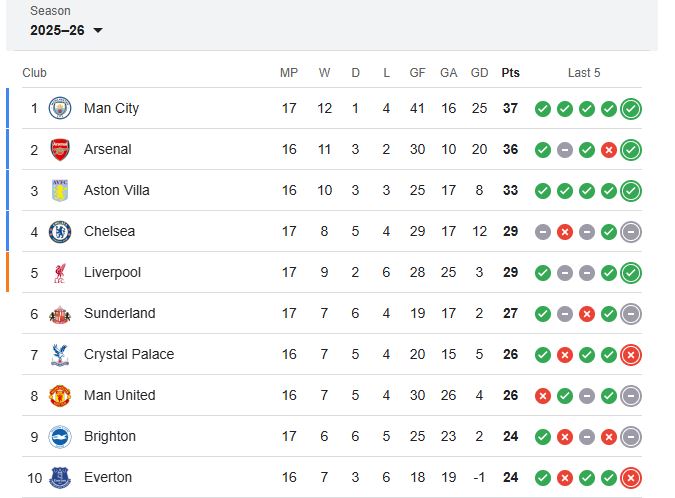Open the Brighton team name link
Viewport: 675px width, 498px height.
[x=109, y=436]
